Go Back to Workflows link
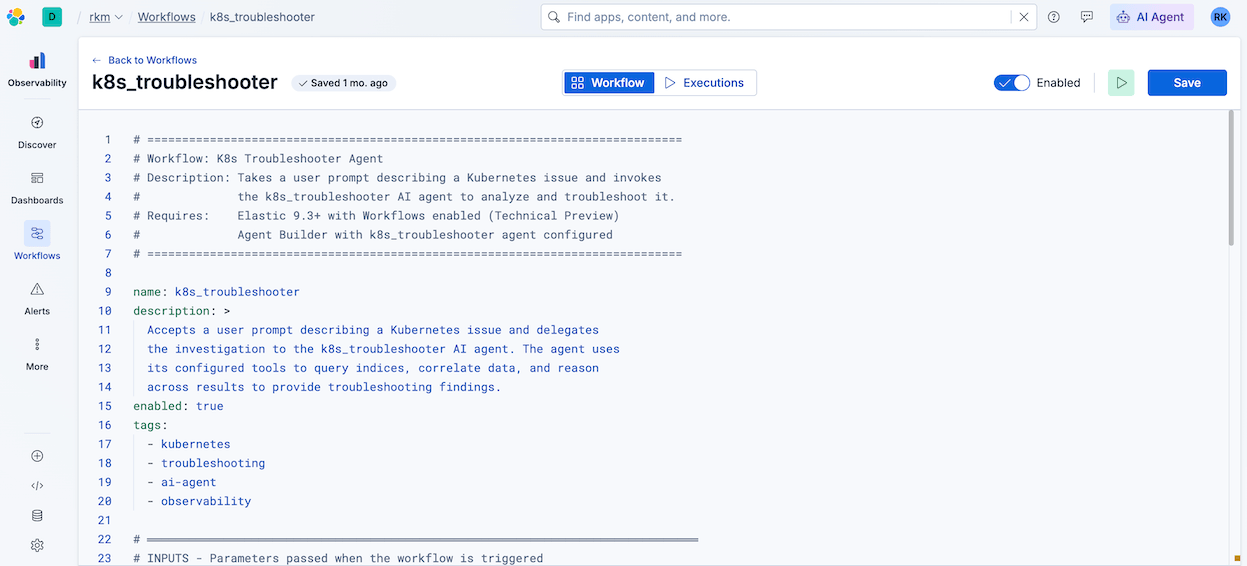 click(x=144, y=60)
